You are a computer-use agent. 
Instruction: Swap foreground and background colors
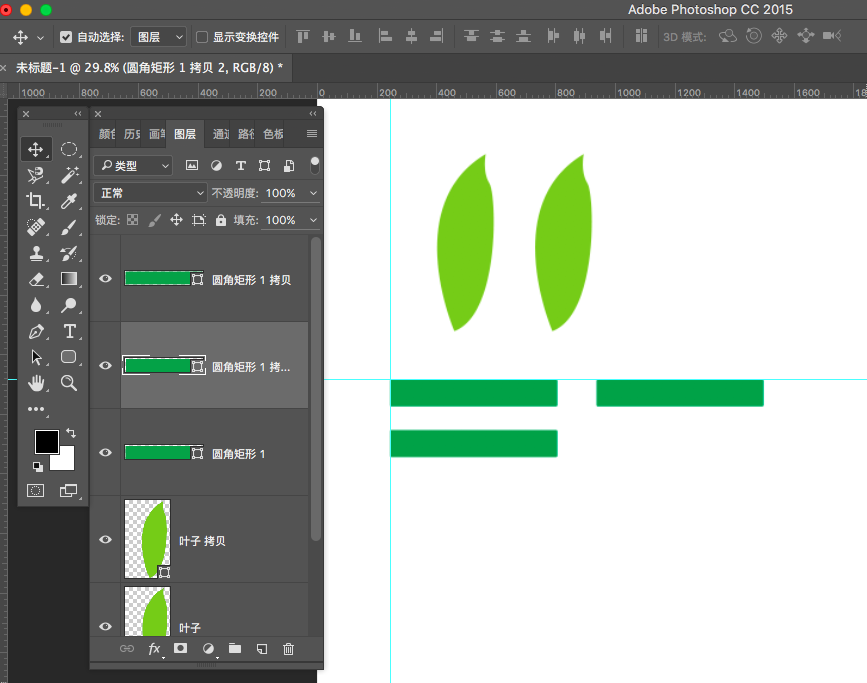pos(71,432)
